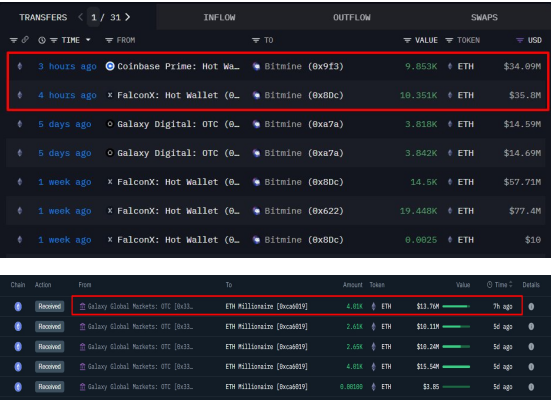Click Received badge in $3.85 row
Viewport: 551px width, 402px height.
click(50, 387)
